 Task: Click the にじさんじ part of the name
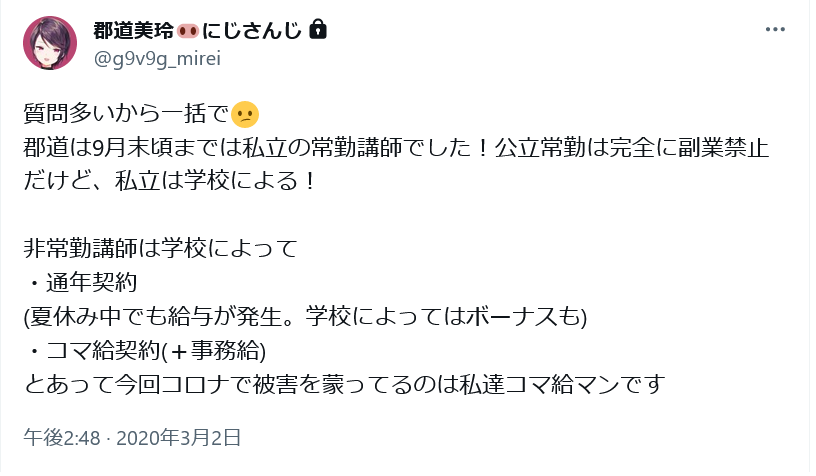click(x=252, y=31)
